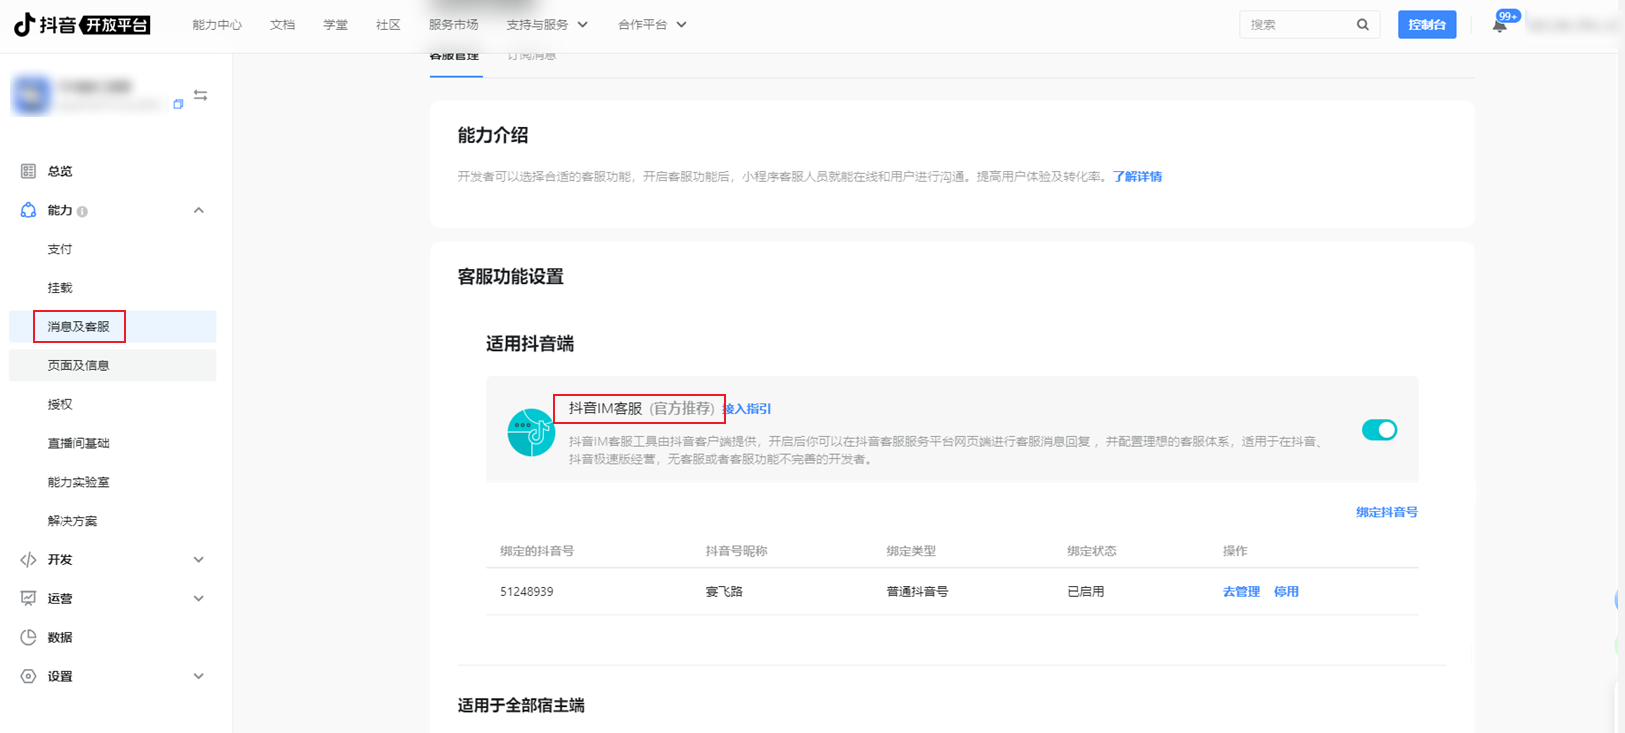Click the 操作 column header
Screen dimensions: 1625x733
tap(1235, 551)
